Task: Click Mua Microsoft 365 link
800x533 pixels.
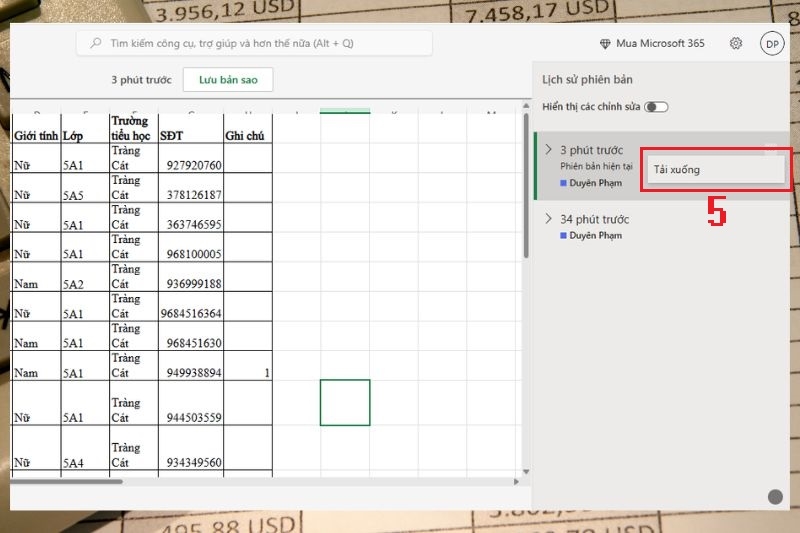Action: pyautogui.click(x=660, y=43)
